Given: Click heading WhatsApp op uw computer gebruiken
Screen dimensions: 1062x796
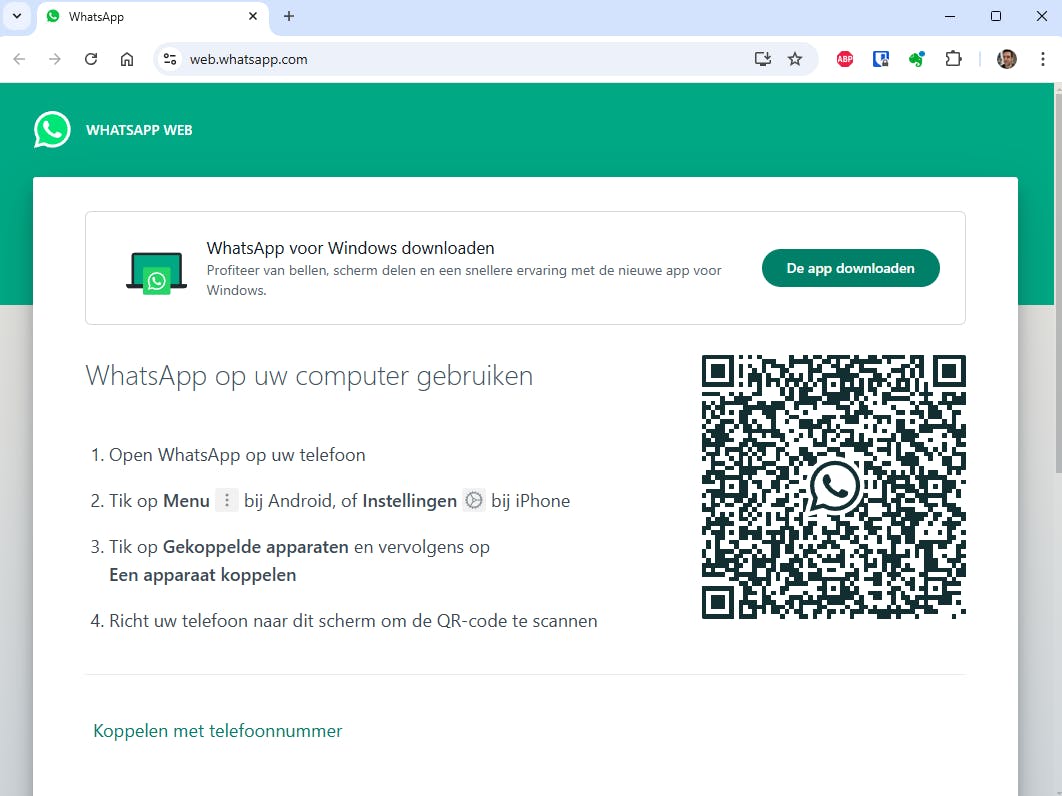Looking at the screenshot, I should 310,376.
